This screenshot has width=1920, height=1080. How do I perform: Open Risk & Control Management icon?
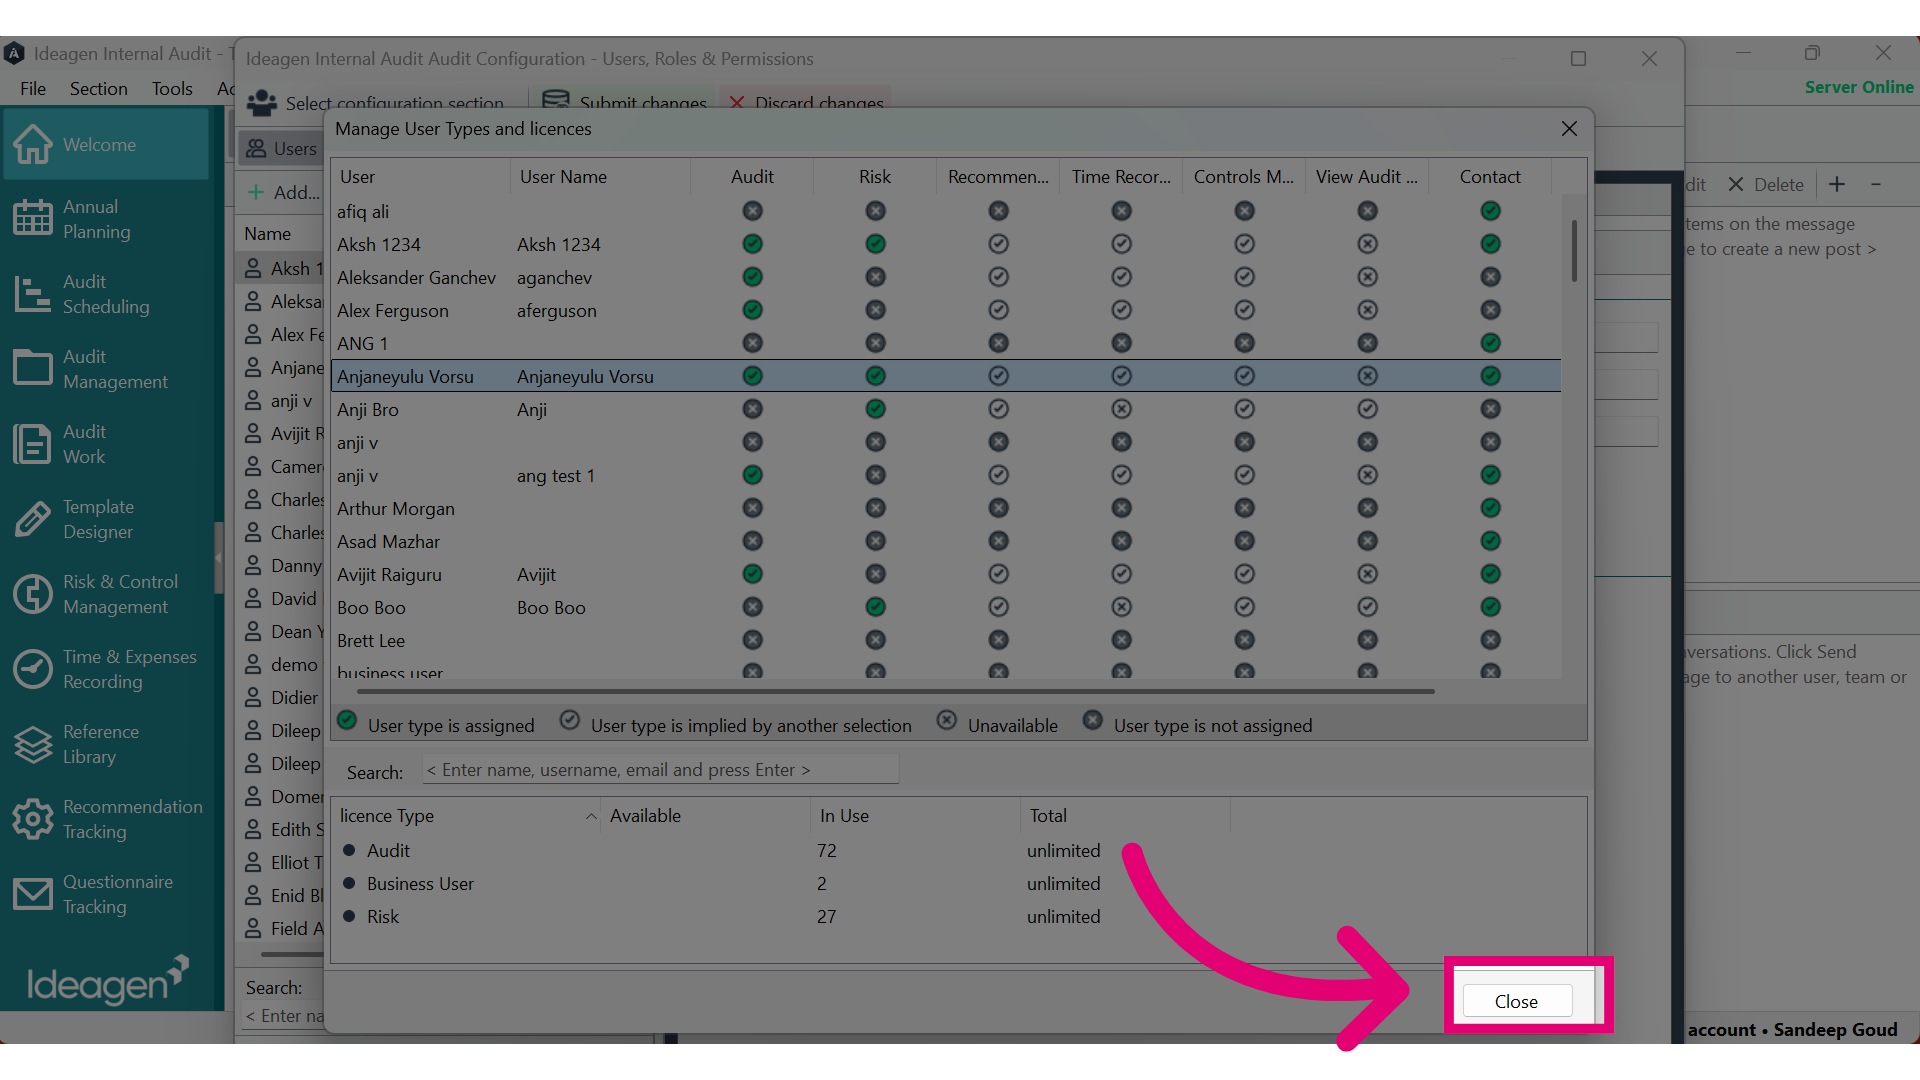tap(32, 594)
